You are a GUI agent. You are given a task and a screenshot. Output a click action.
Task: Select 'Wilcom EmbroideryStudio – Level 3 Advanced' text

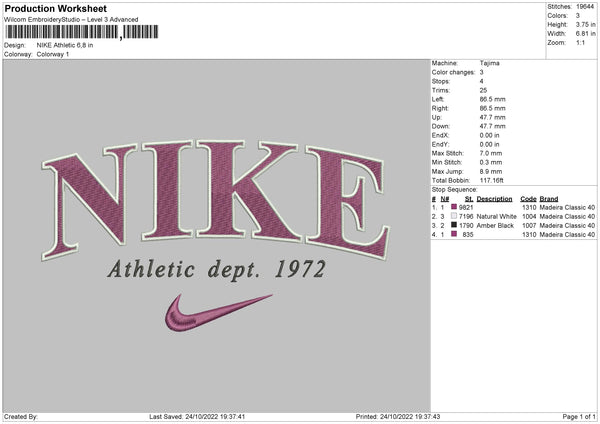tap(71, 20)
